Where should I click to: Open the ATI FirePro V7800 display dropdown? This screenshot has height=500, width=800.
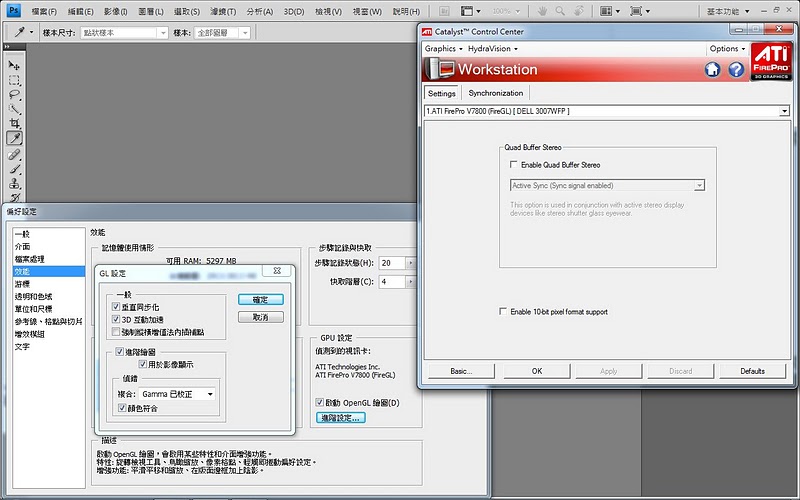click(607, 111)
